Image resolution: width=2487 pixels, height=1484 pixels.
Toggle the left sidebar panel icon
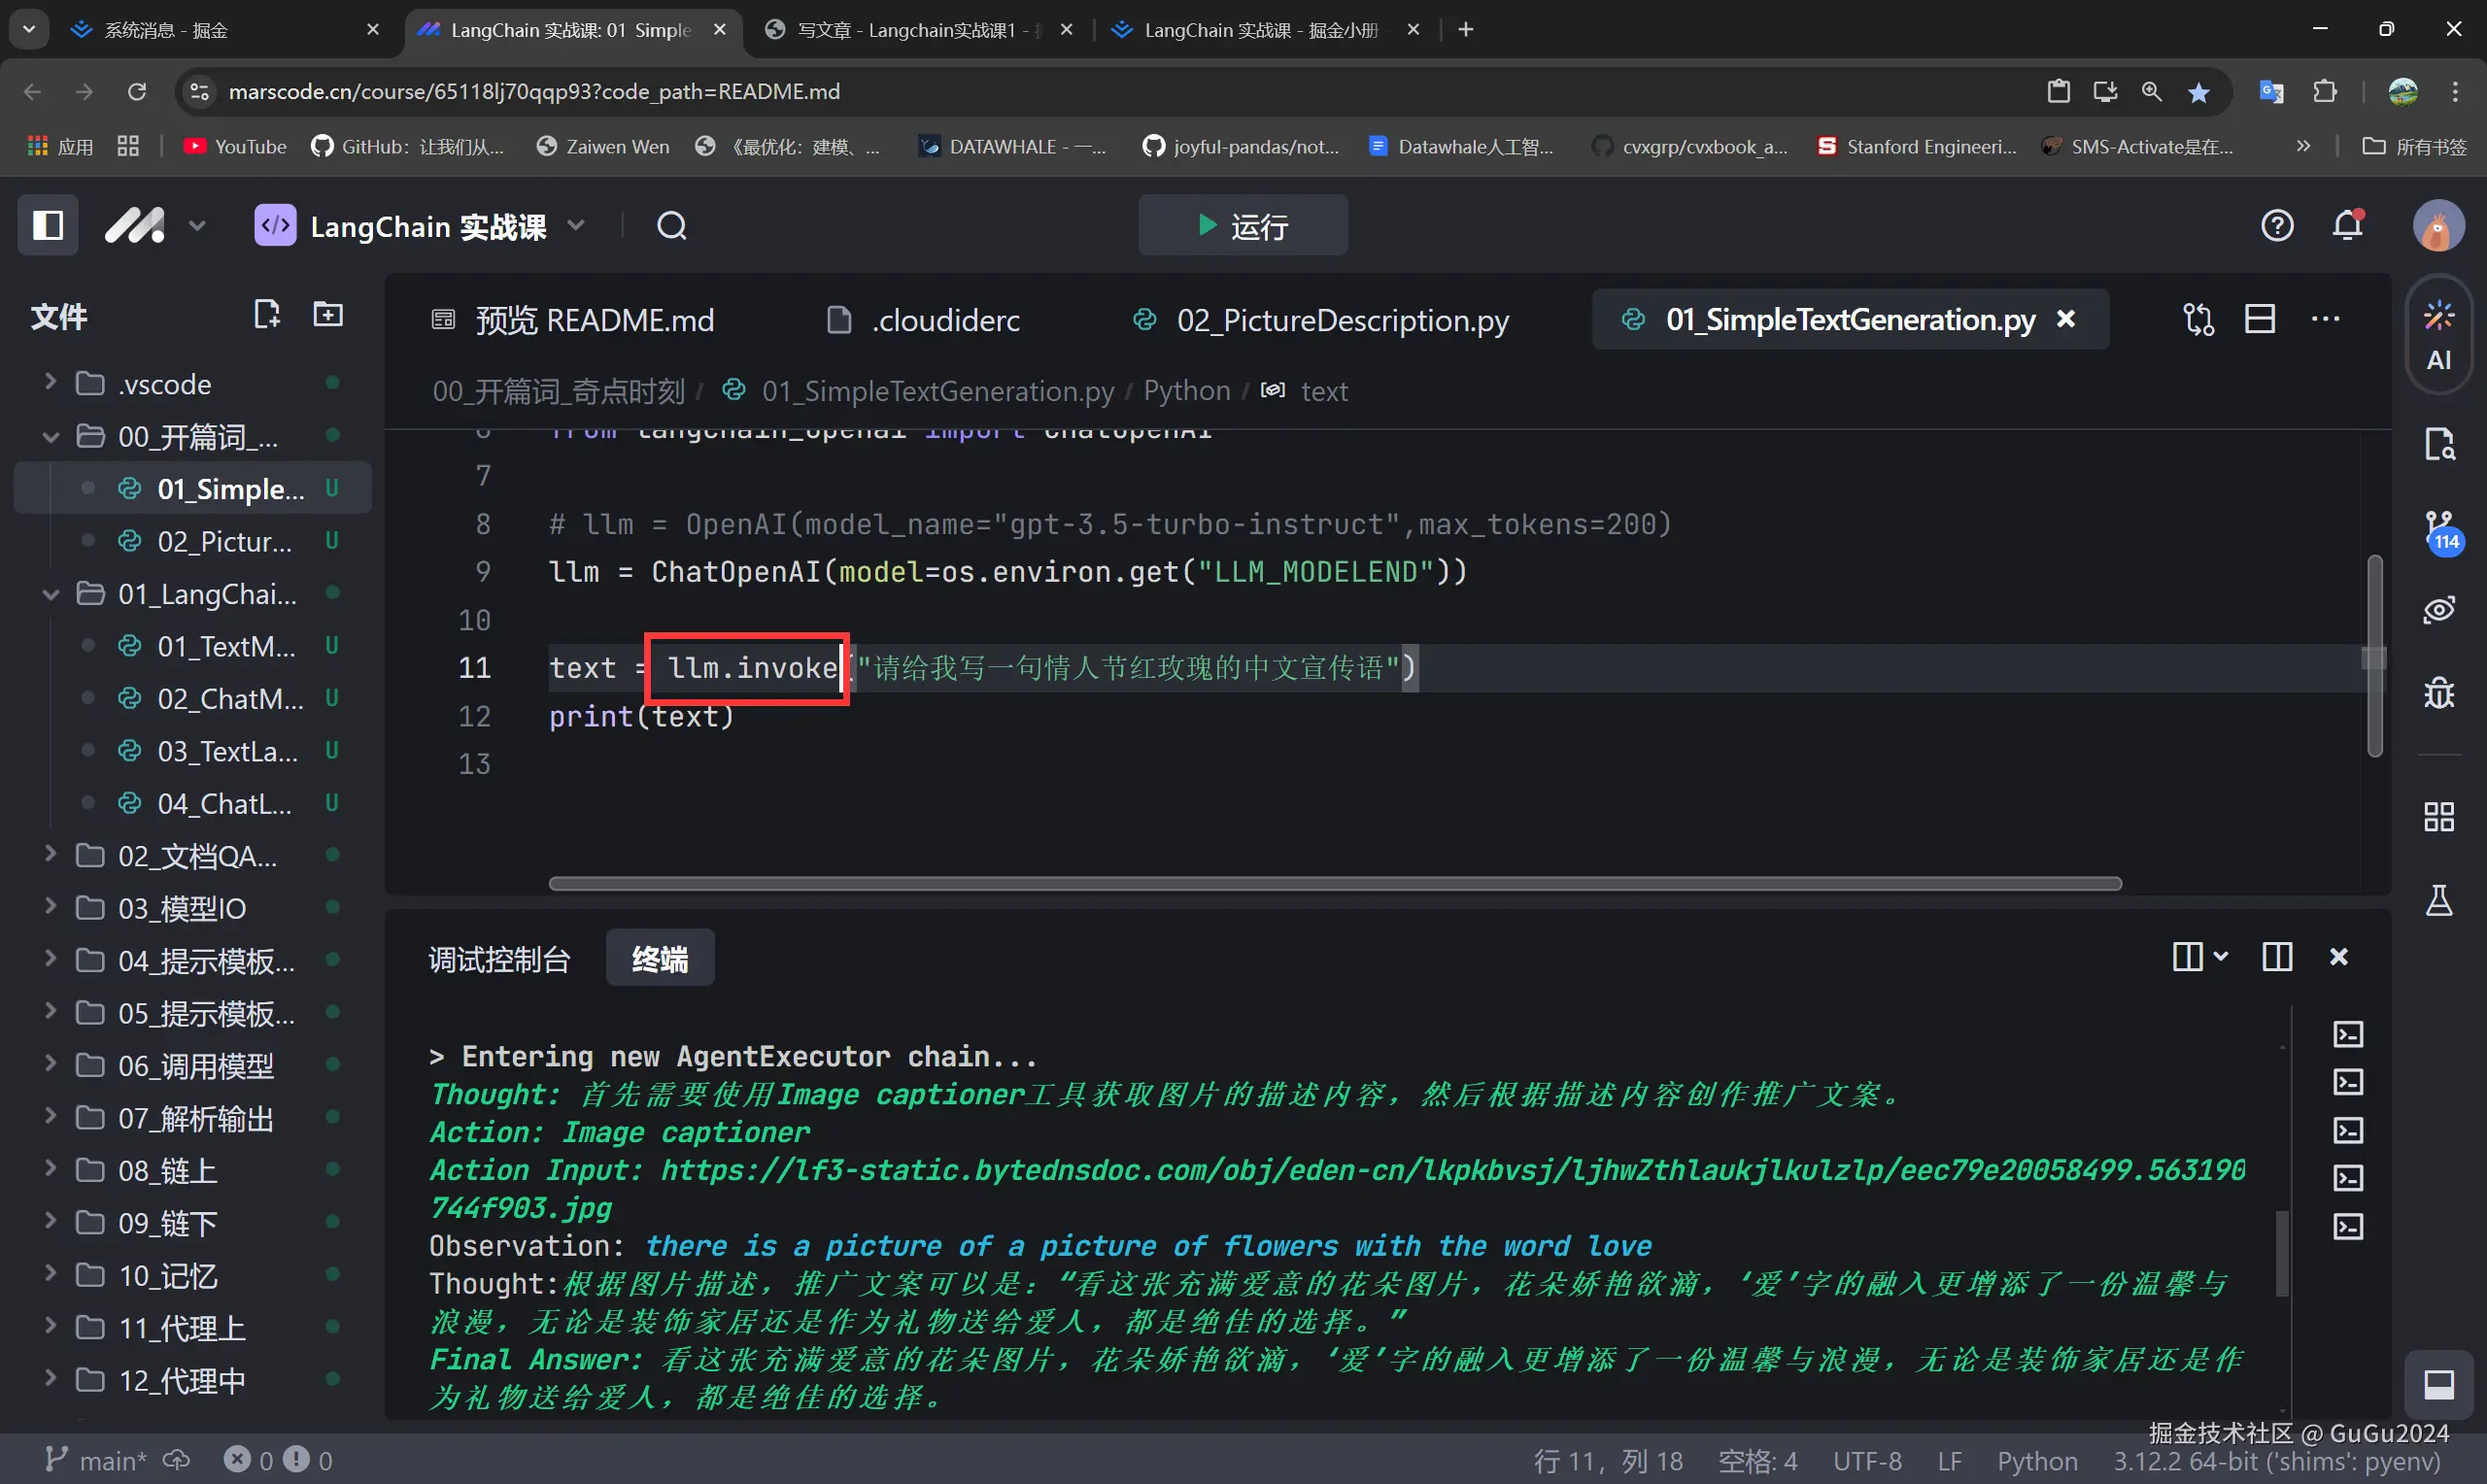point(47,225)
